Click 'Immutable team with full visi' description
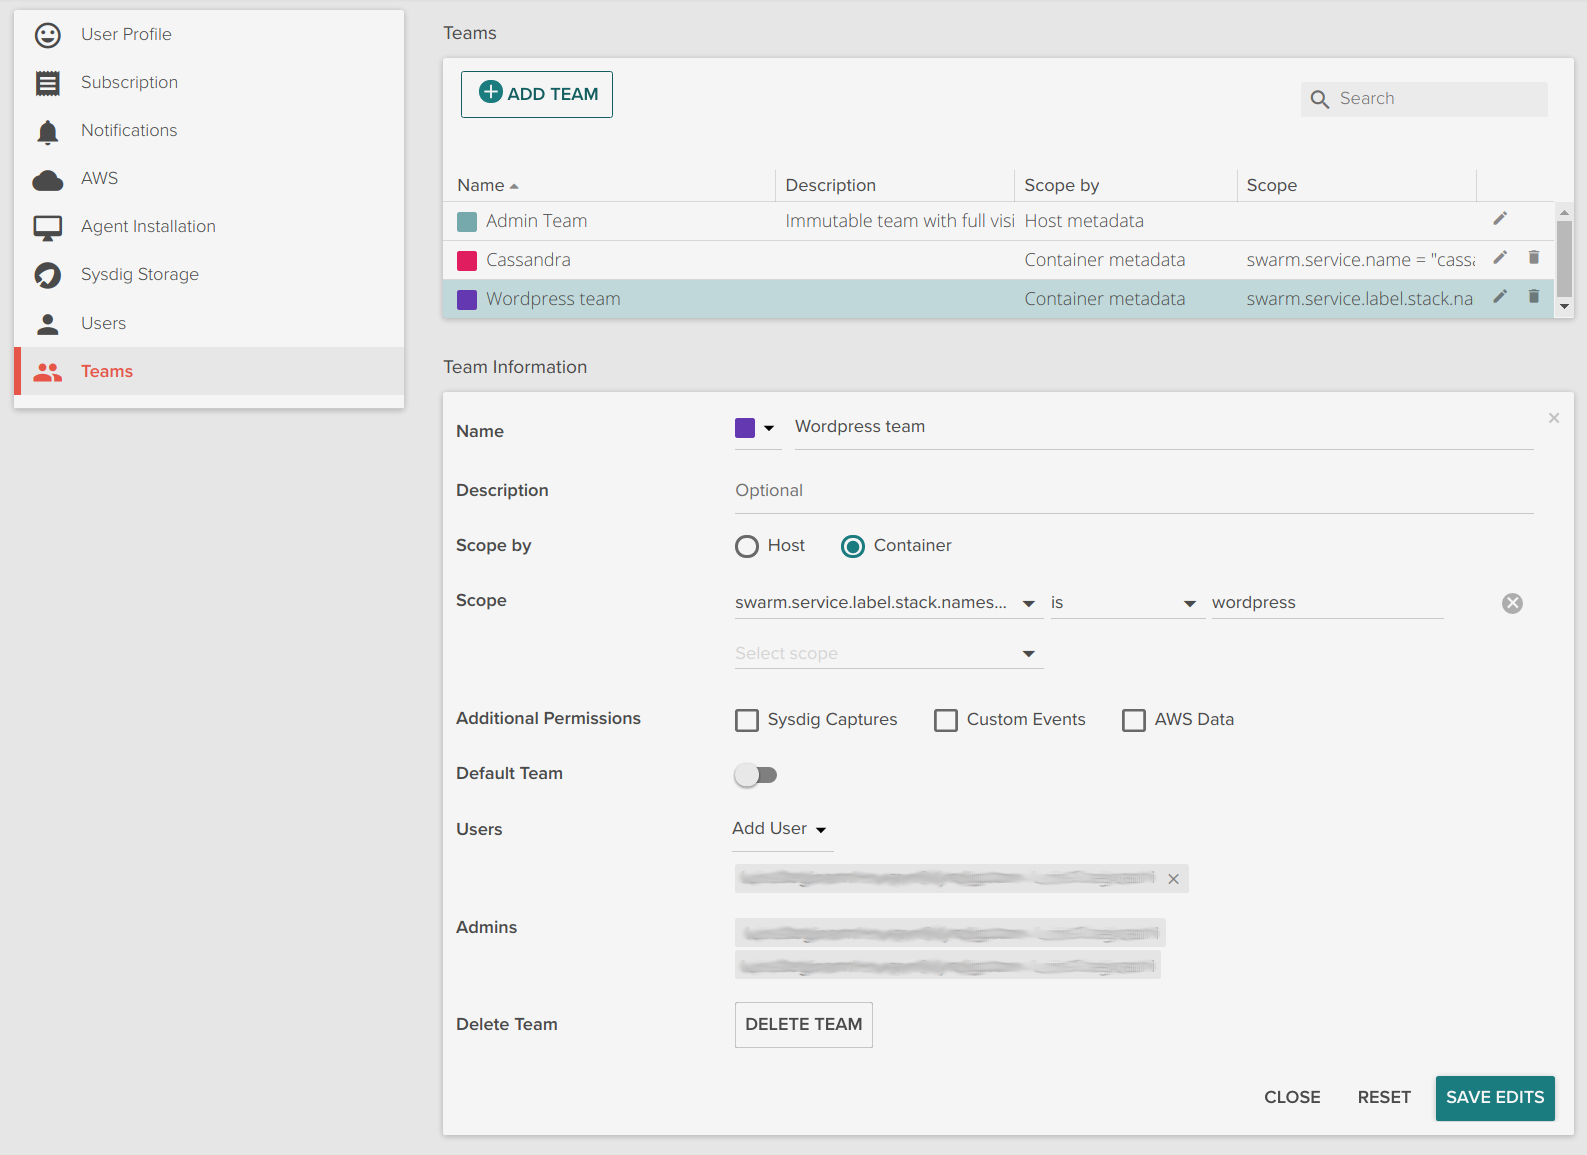 coord(900,221)
